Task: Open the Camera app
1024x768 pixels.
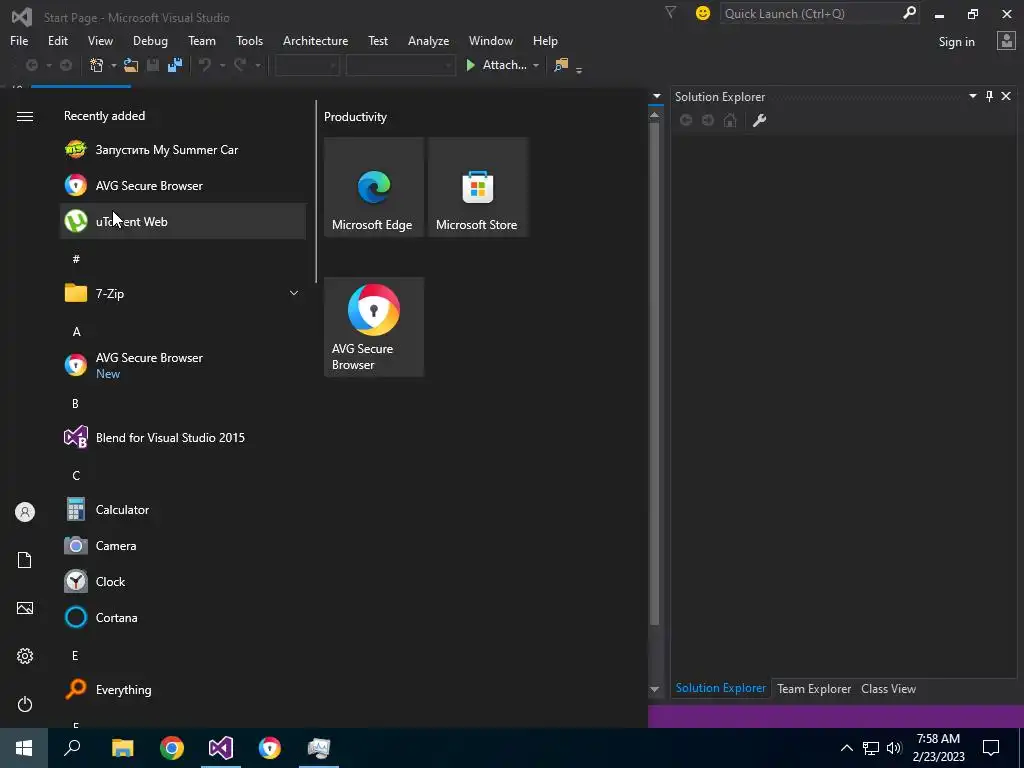Action: click(183, 545)
